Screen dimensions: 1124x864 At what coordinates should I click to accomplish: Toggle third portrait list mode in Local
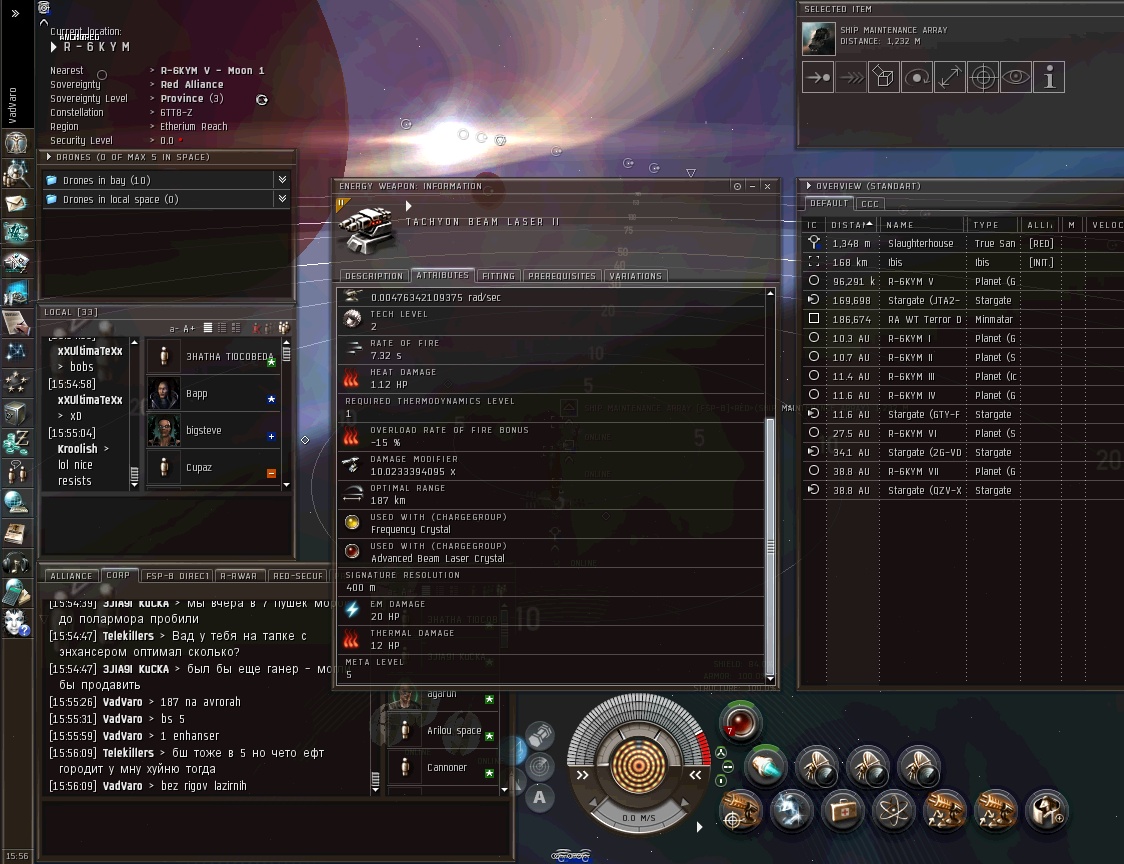point(236,328)
